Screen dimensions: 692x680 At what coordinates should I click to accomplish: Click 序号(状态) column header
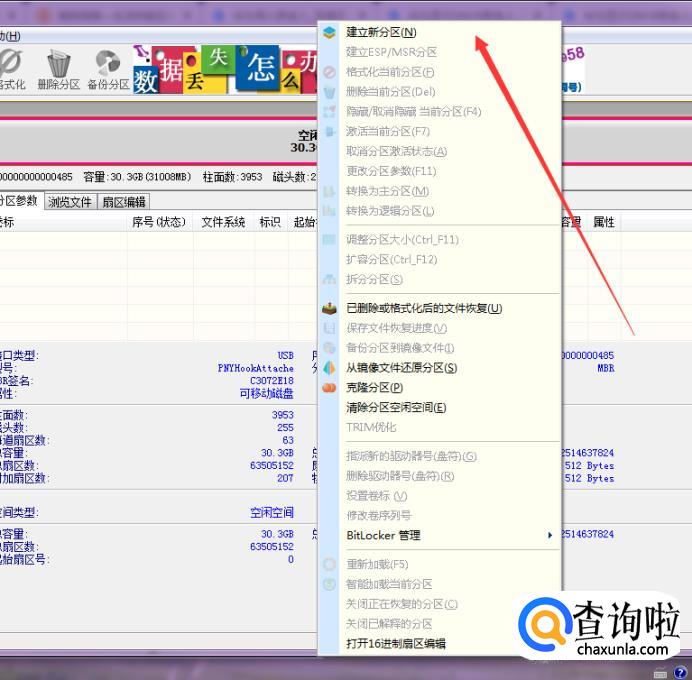click(x=159, y=222)
